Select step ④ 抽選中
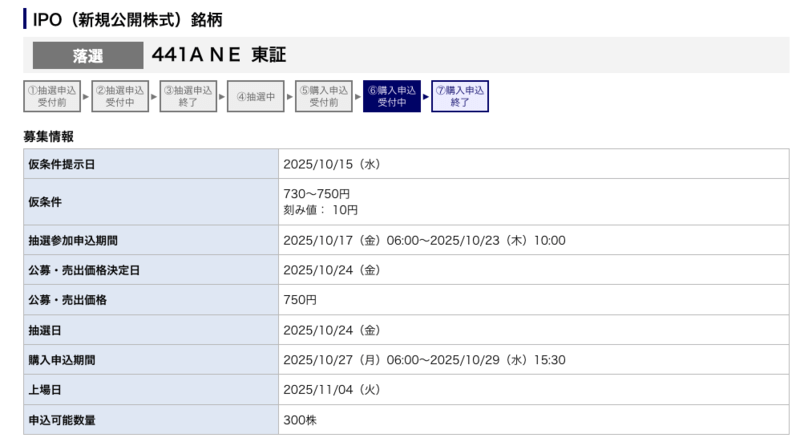The width and height of the screenshot is (800, 442). coord(255,97)
